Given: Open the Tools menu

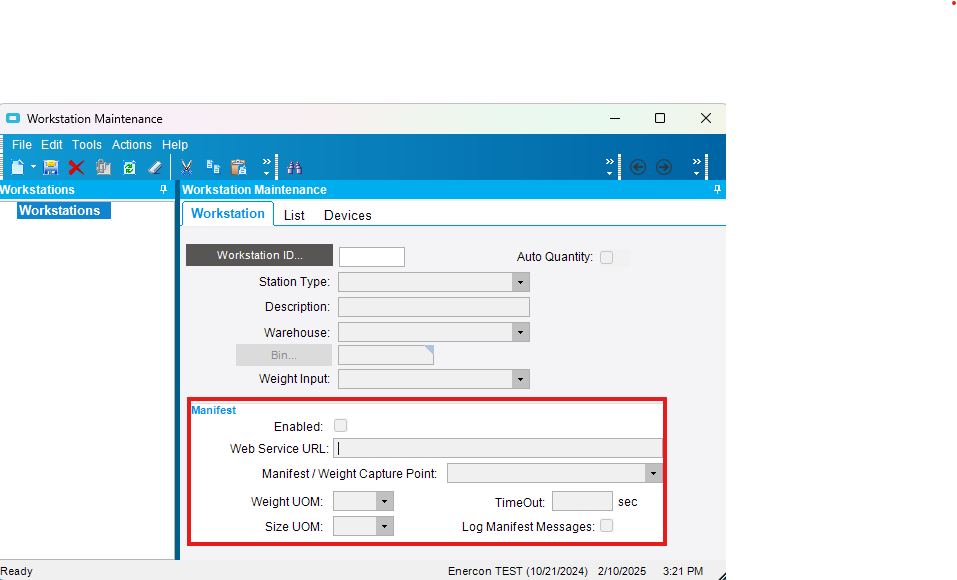Looking at the screenshot, I should coord(87,145).
